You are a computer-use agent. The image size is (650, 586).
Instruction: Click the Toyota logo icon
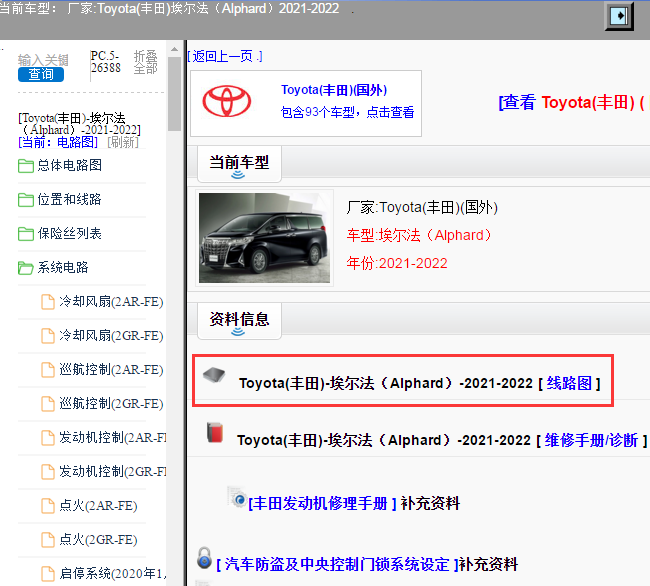pos(227,101)
